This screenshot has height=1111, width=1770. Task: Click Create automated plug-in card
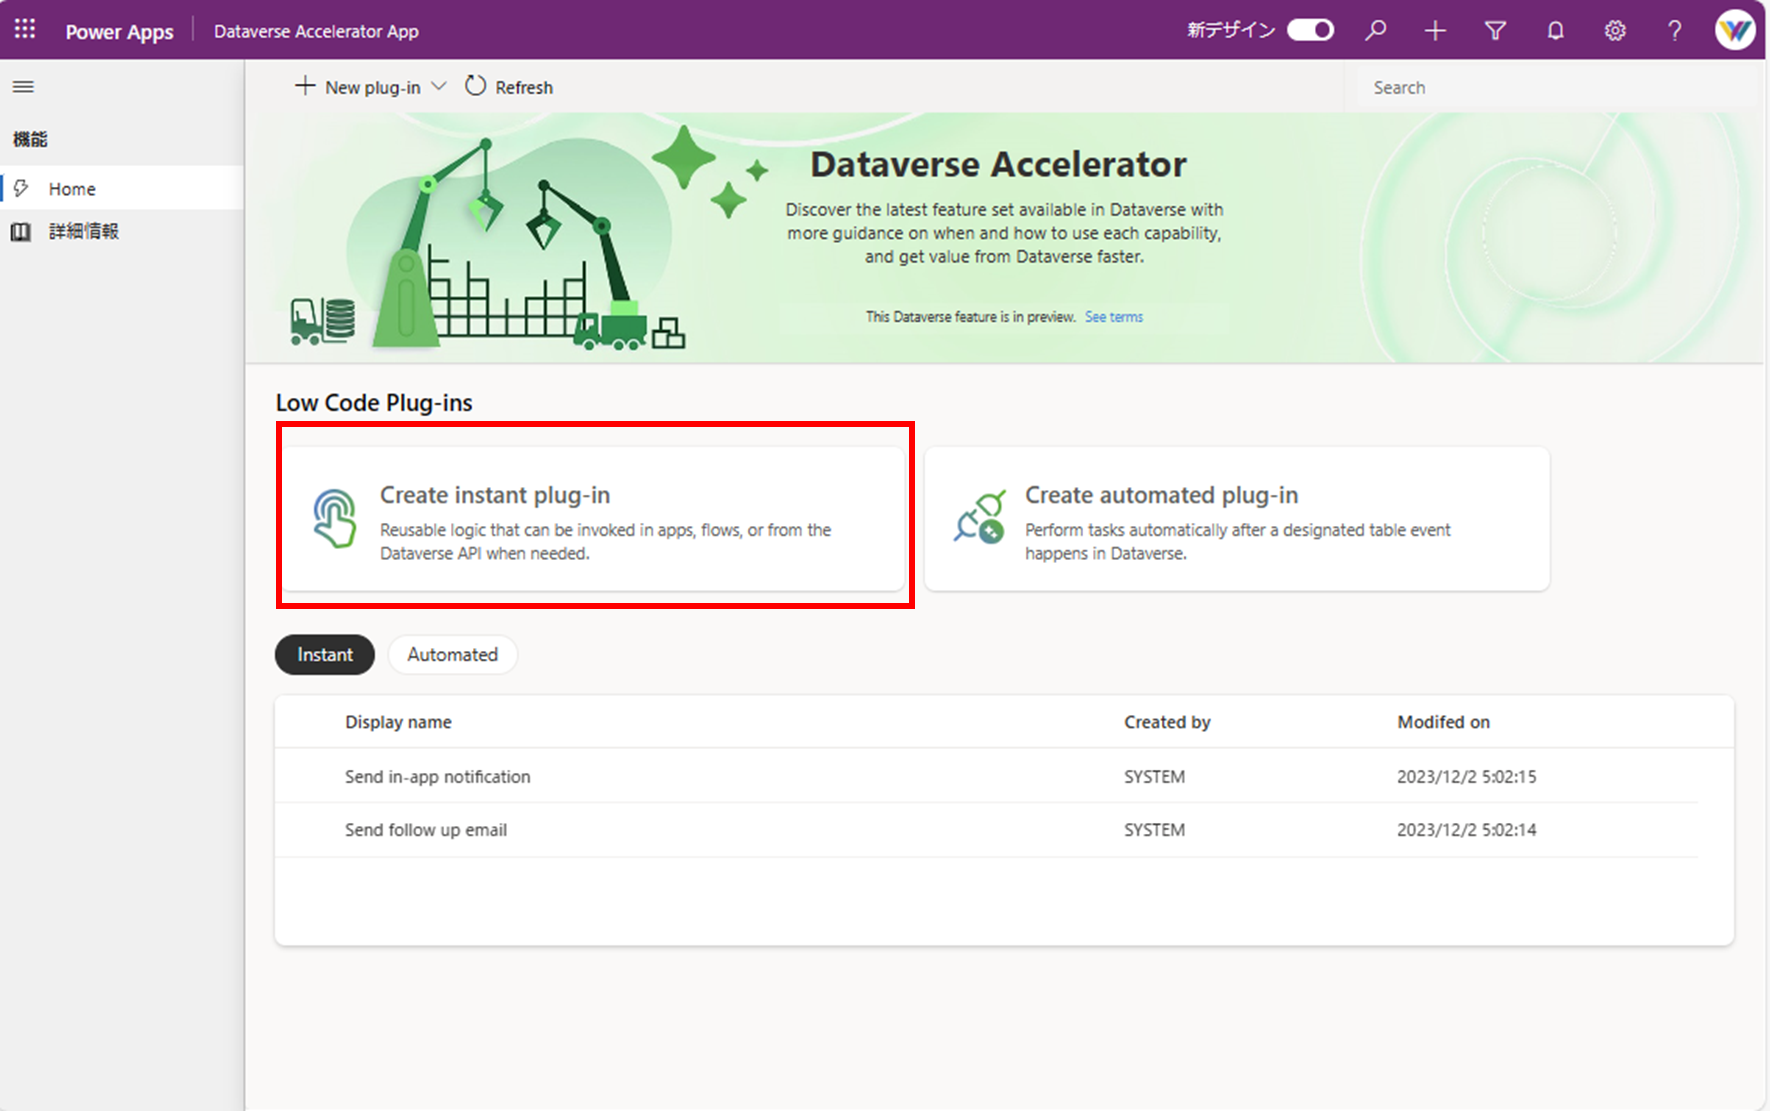point(1237,518)
